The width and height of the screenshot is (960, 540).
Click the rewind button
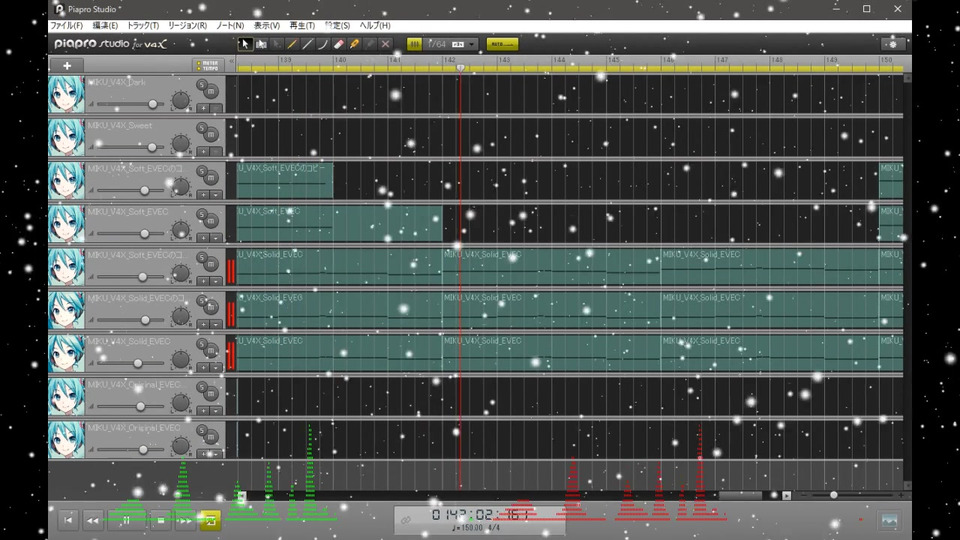(92, 520)
